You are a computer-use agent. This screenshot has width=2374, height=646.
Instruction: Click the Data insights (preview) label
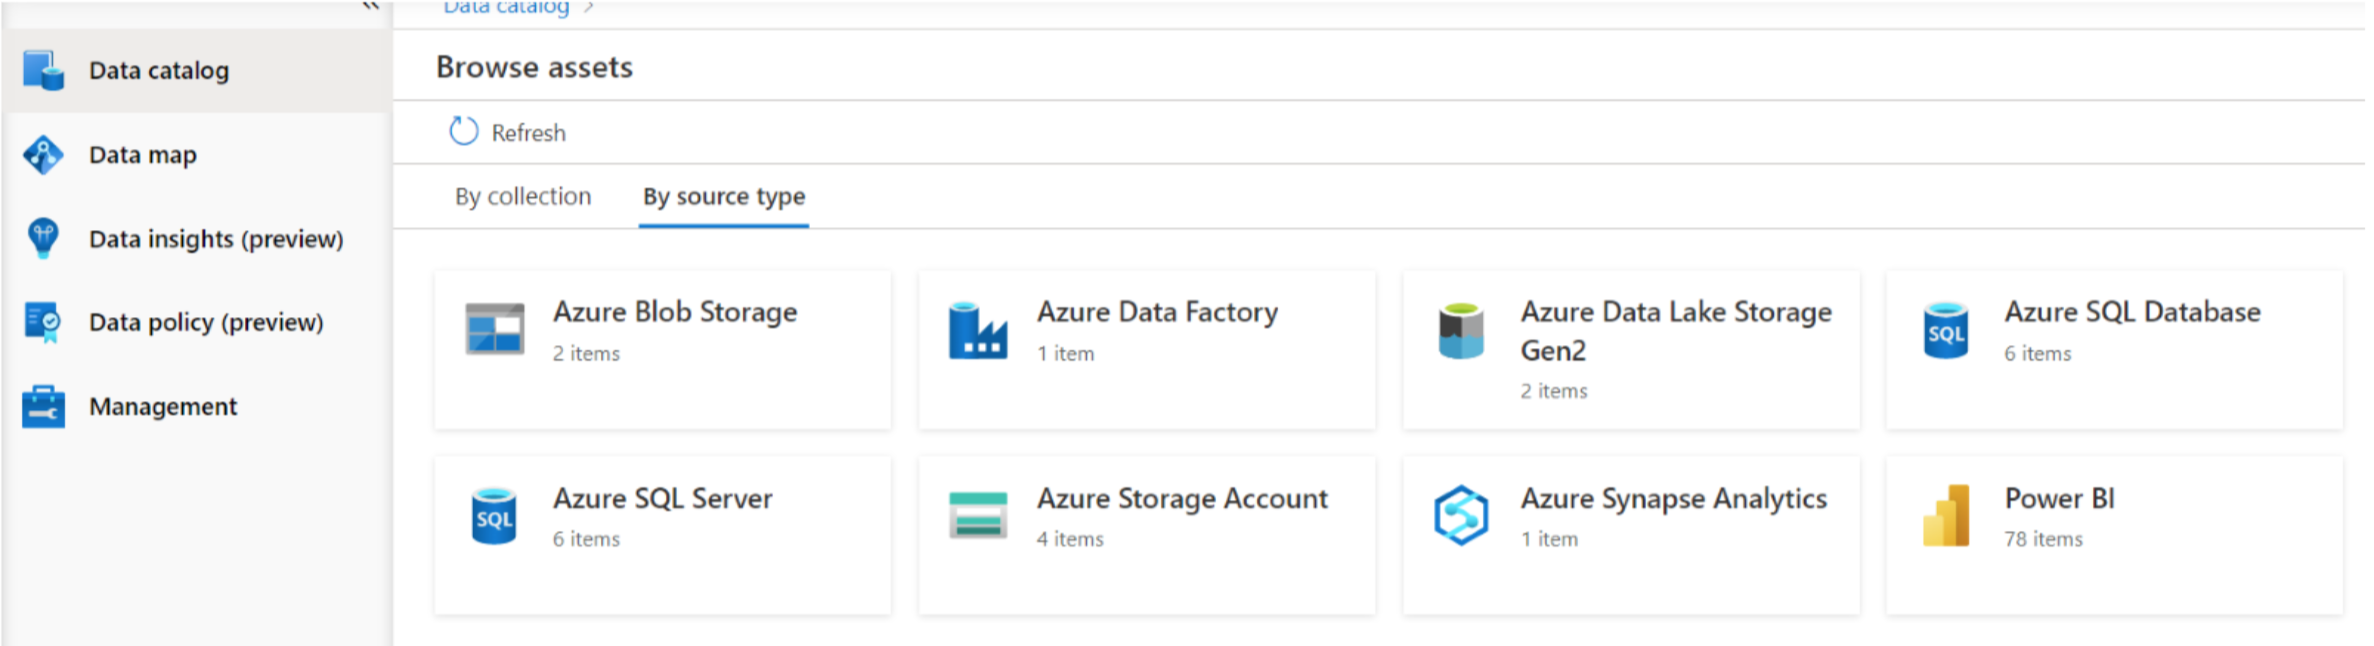click(x=216, y=239)
